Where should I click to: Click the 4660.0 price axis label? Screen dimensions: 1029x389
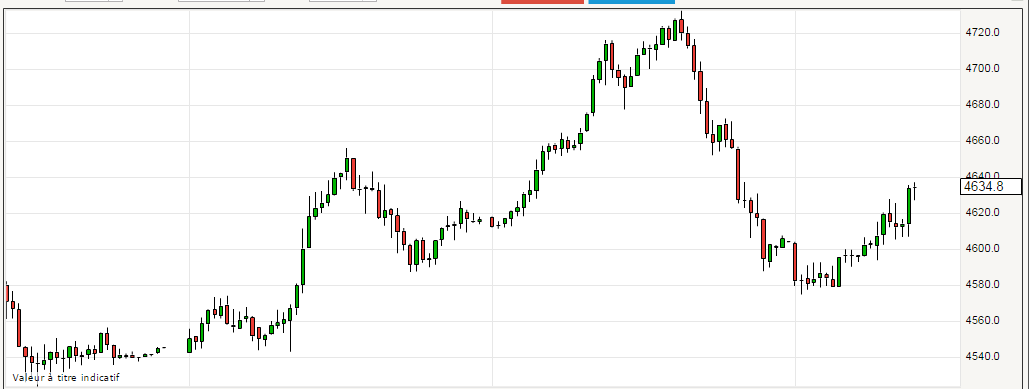coord(982,140)
